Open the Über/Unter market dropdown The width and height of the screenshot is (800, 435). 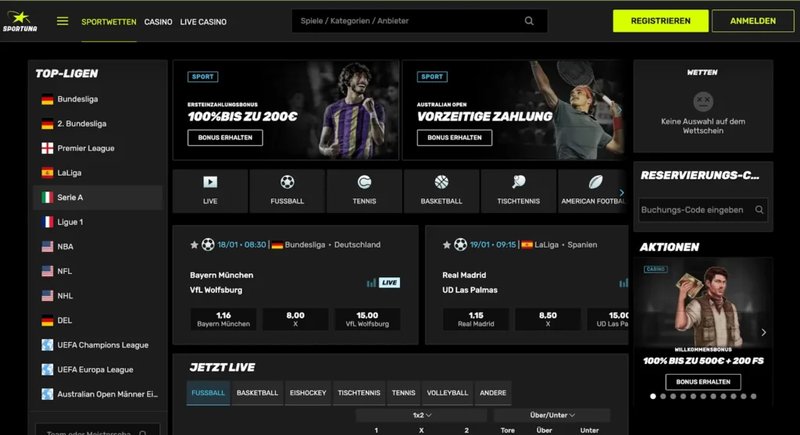(552, 415)
